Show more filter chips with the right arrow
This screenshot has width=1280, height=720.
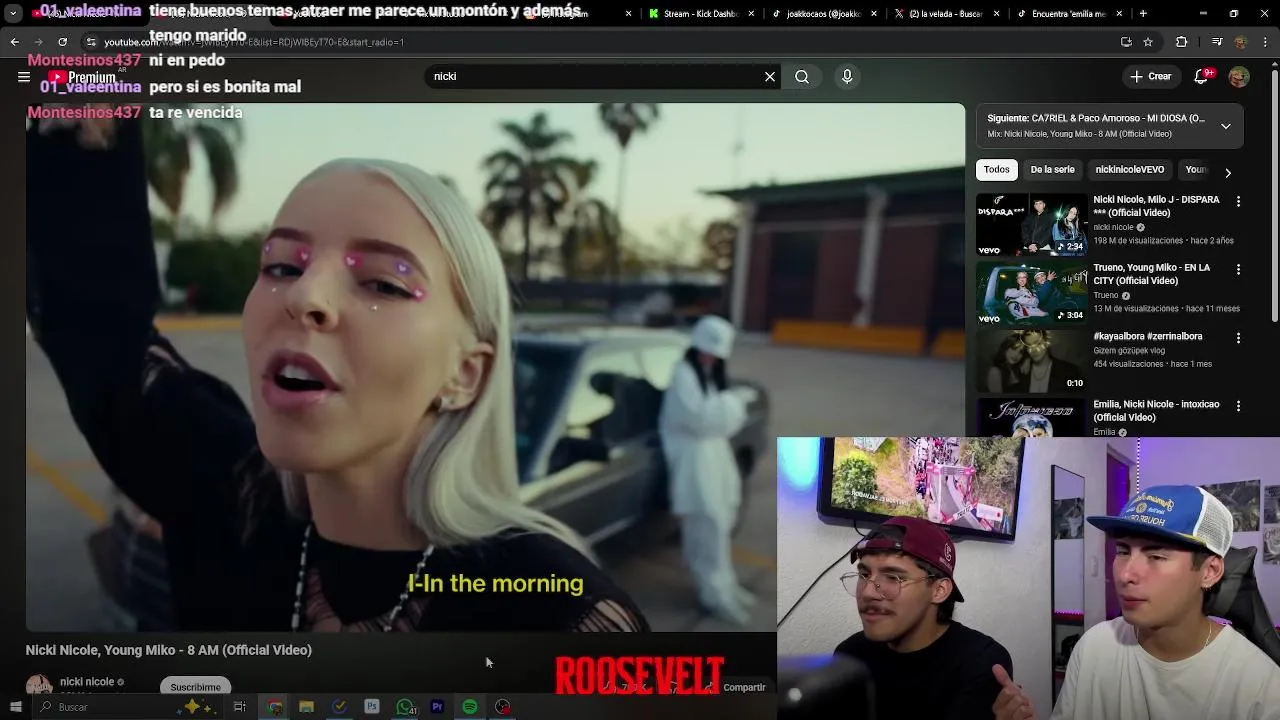point(1228,172)
